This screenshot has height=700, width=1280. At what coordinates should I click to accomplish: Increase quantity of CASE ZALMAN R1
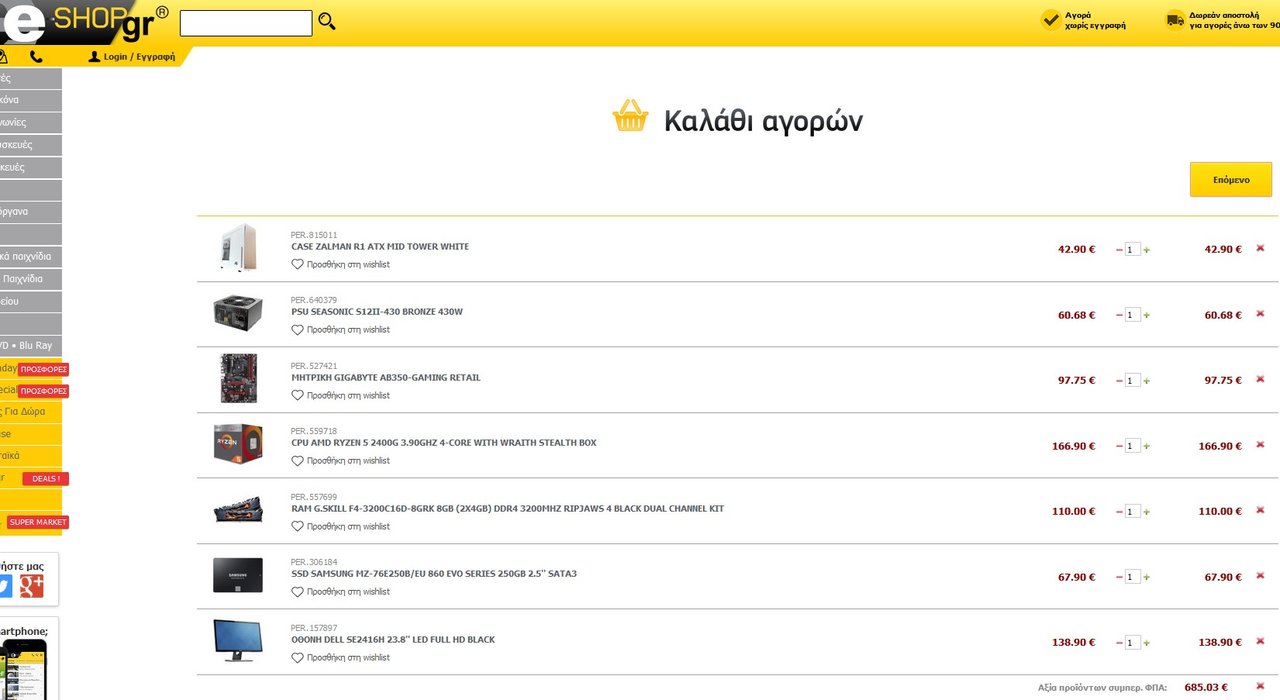tap(1146, 250)
